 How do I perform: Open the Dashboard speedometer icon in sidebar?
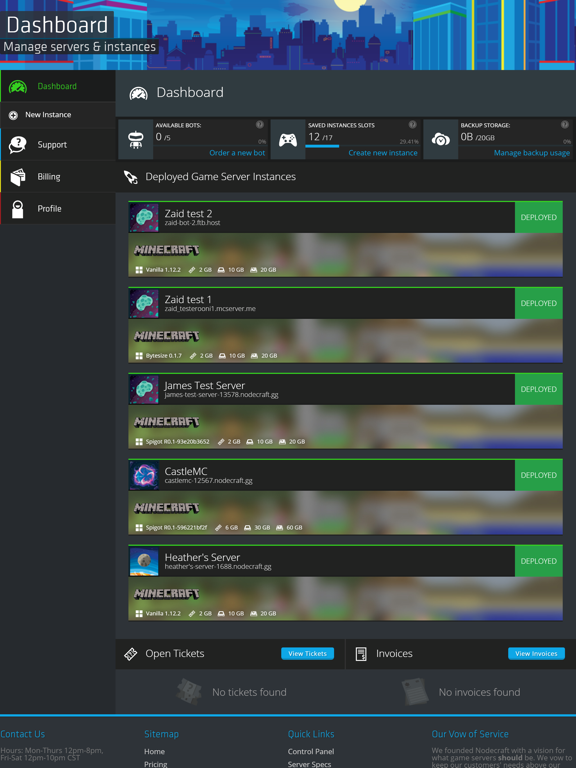click(x=18, y=87)
